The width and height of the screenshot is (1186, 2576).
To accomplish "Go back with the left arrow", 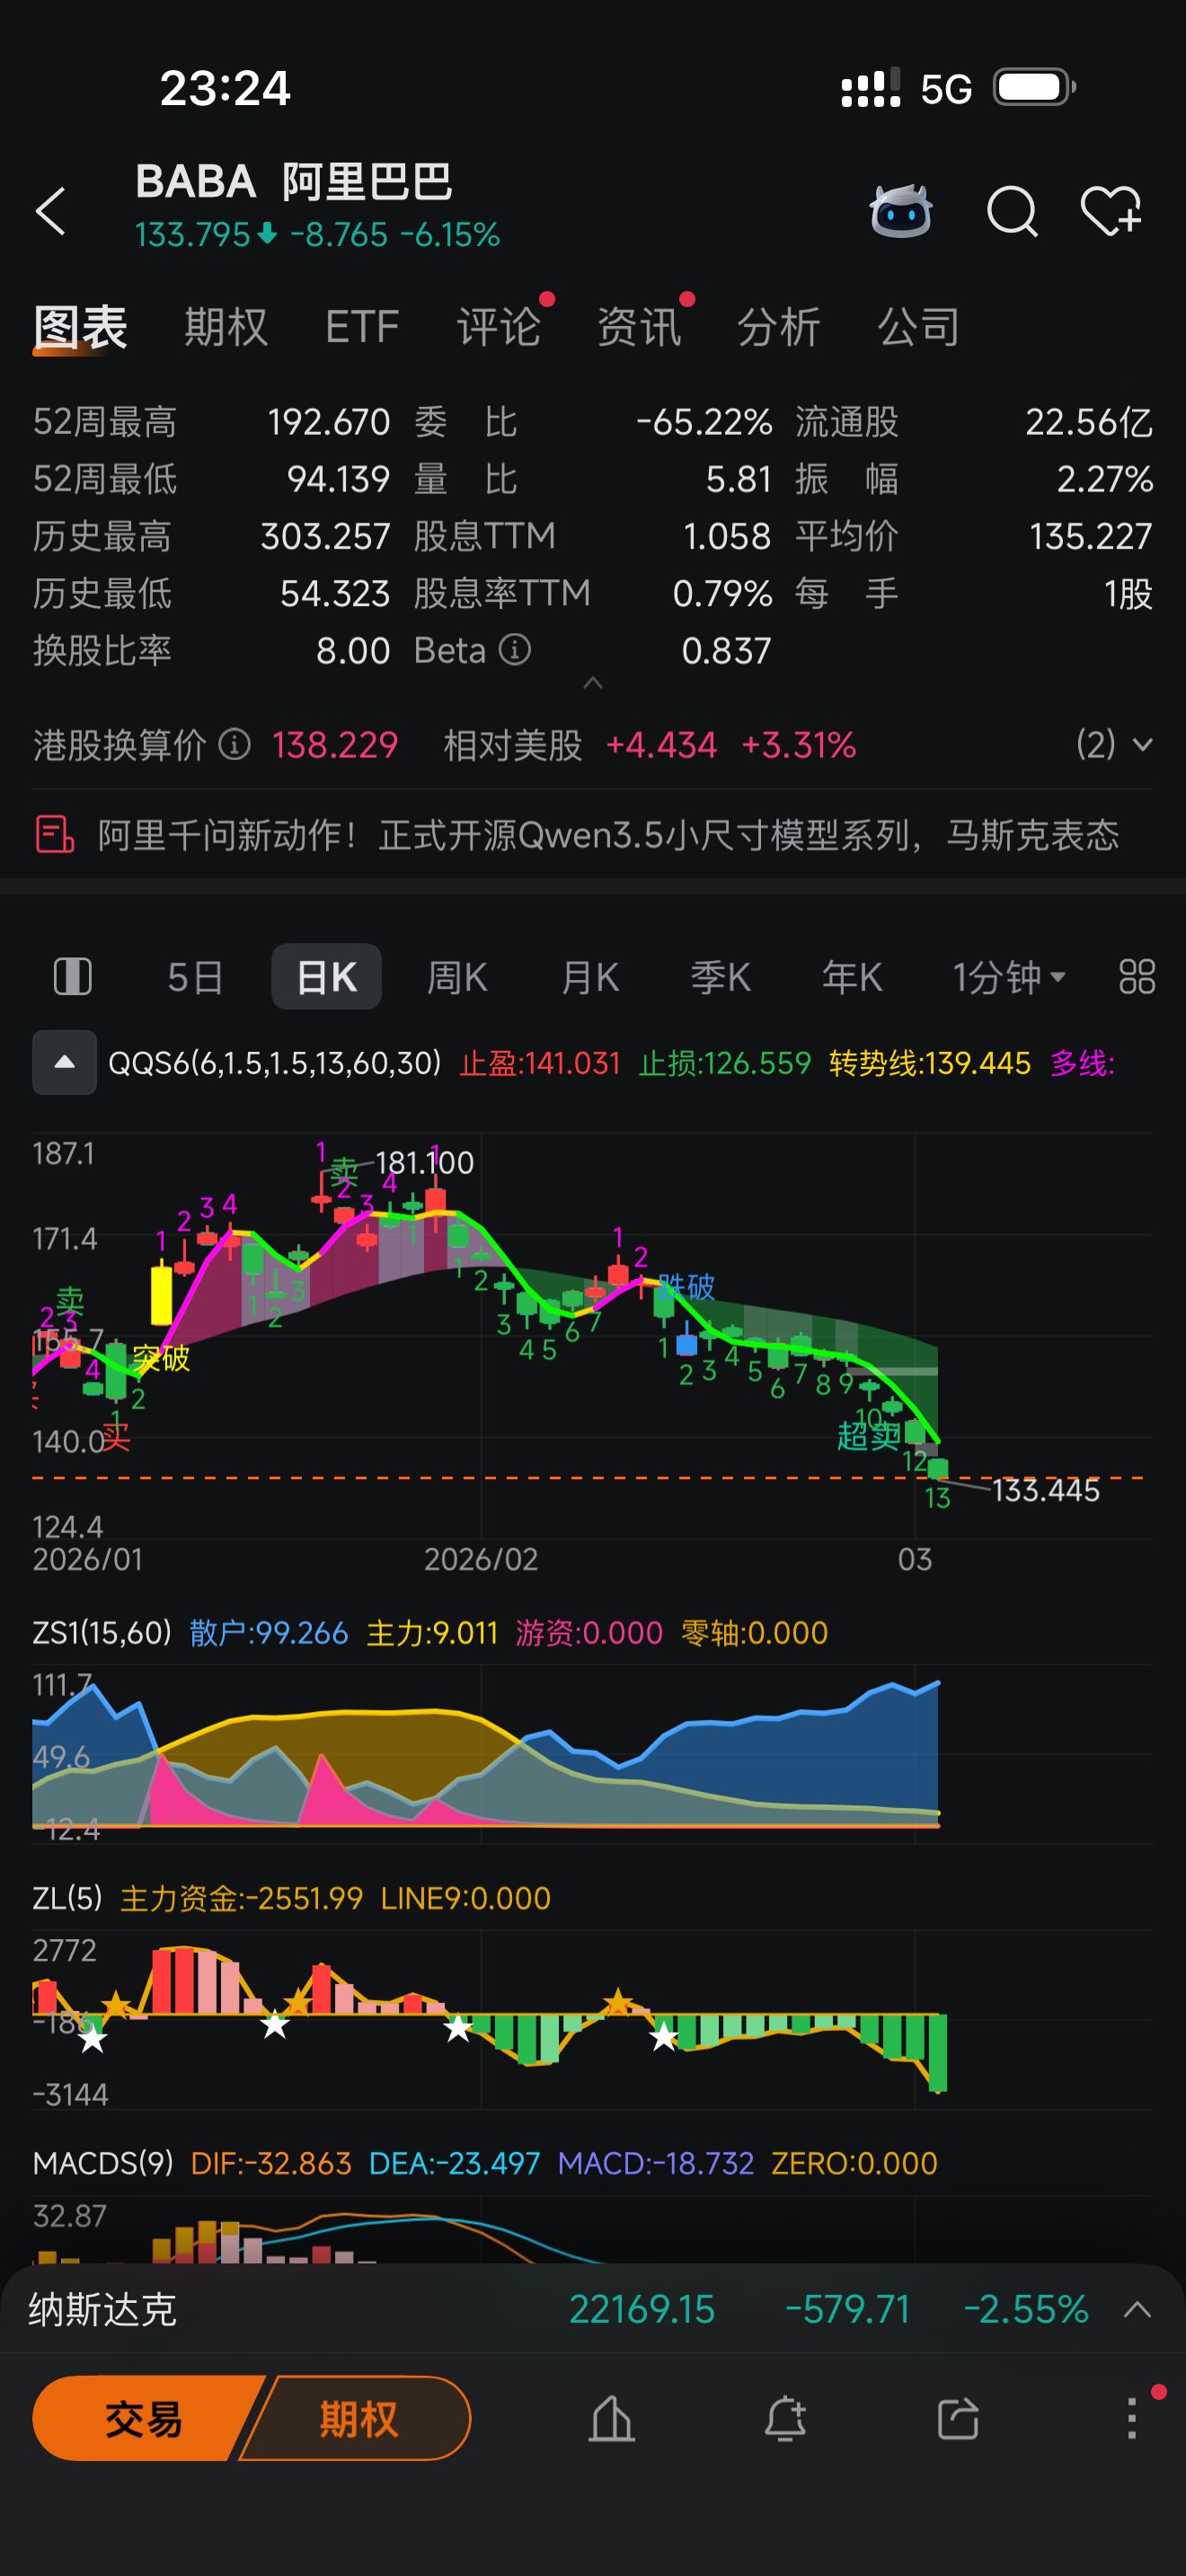I will coord(51,211).
